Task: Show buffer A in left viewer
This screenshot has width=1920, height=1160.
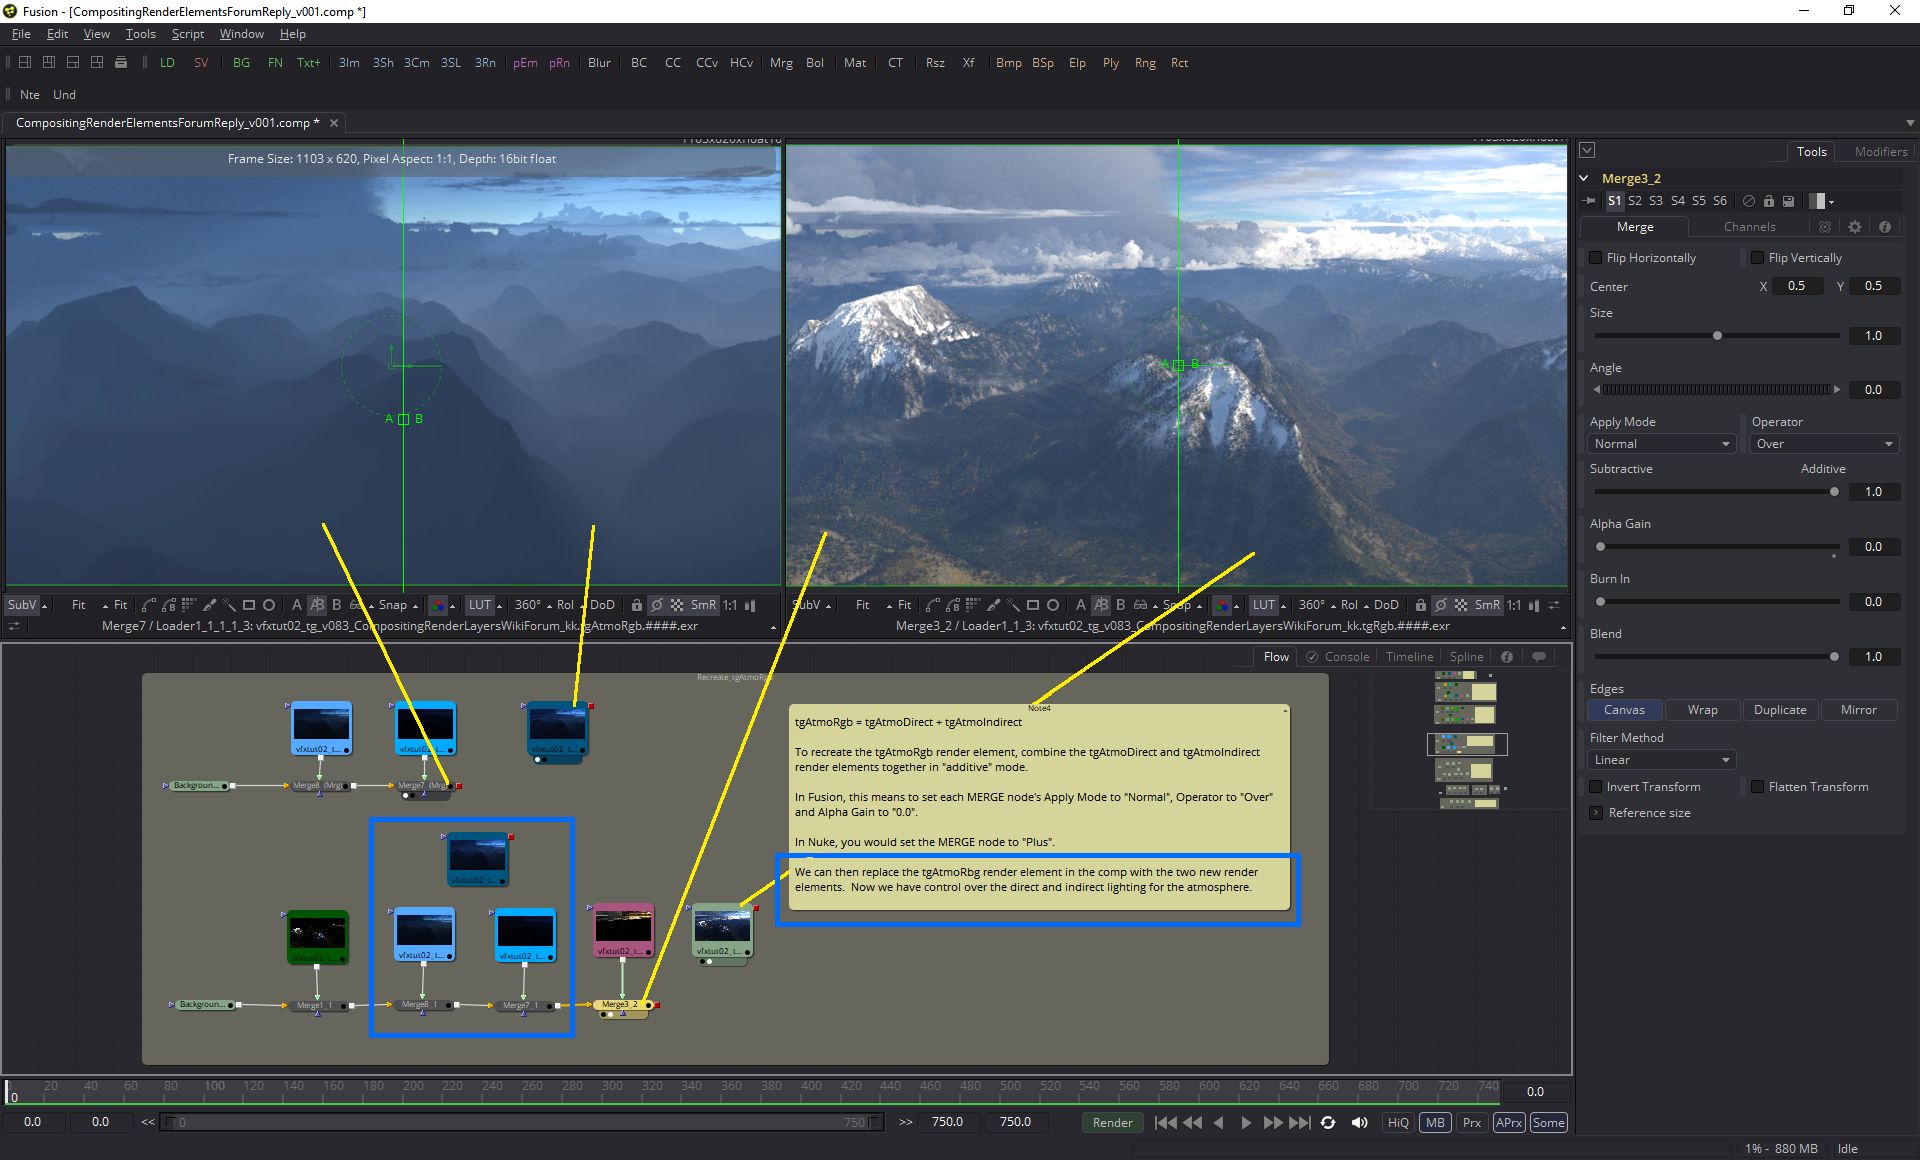Action: (296, 605)
